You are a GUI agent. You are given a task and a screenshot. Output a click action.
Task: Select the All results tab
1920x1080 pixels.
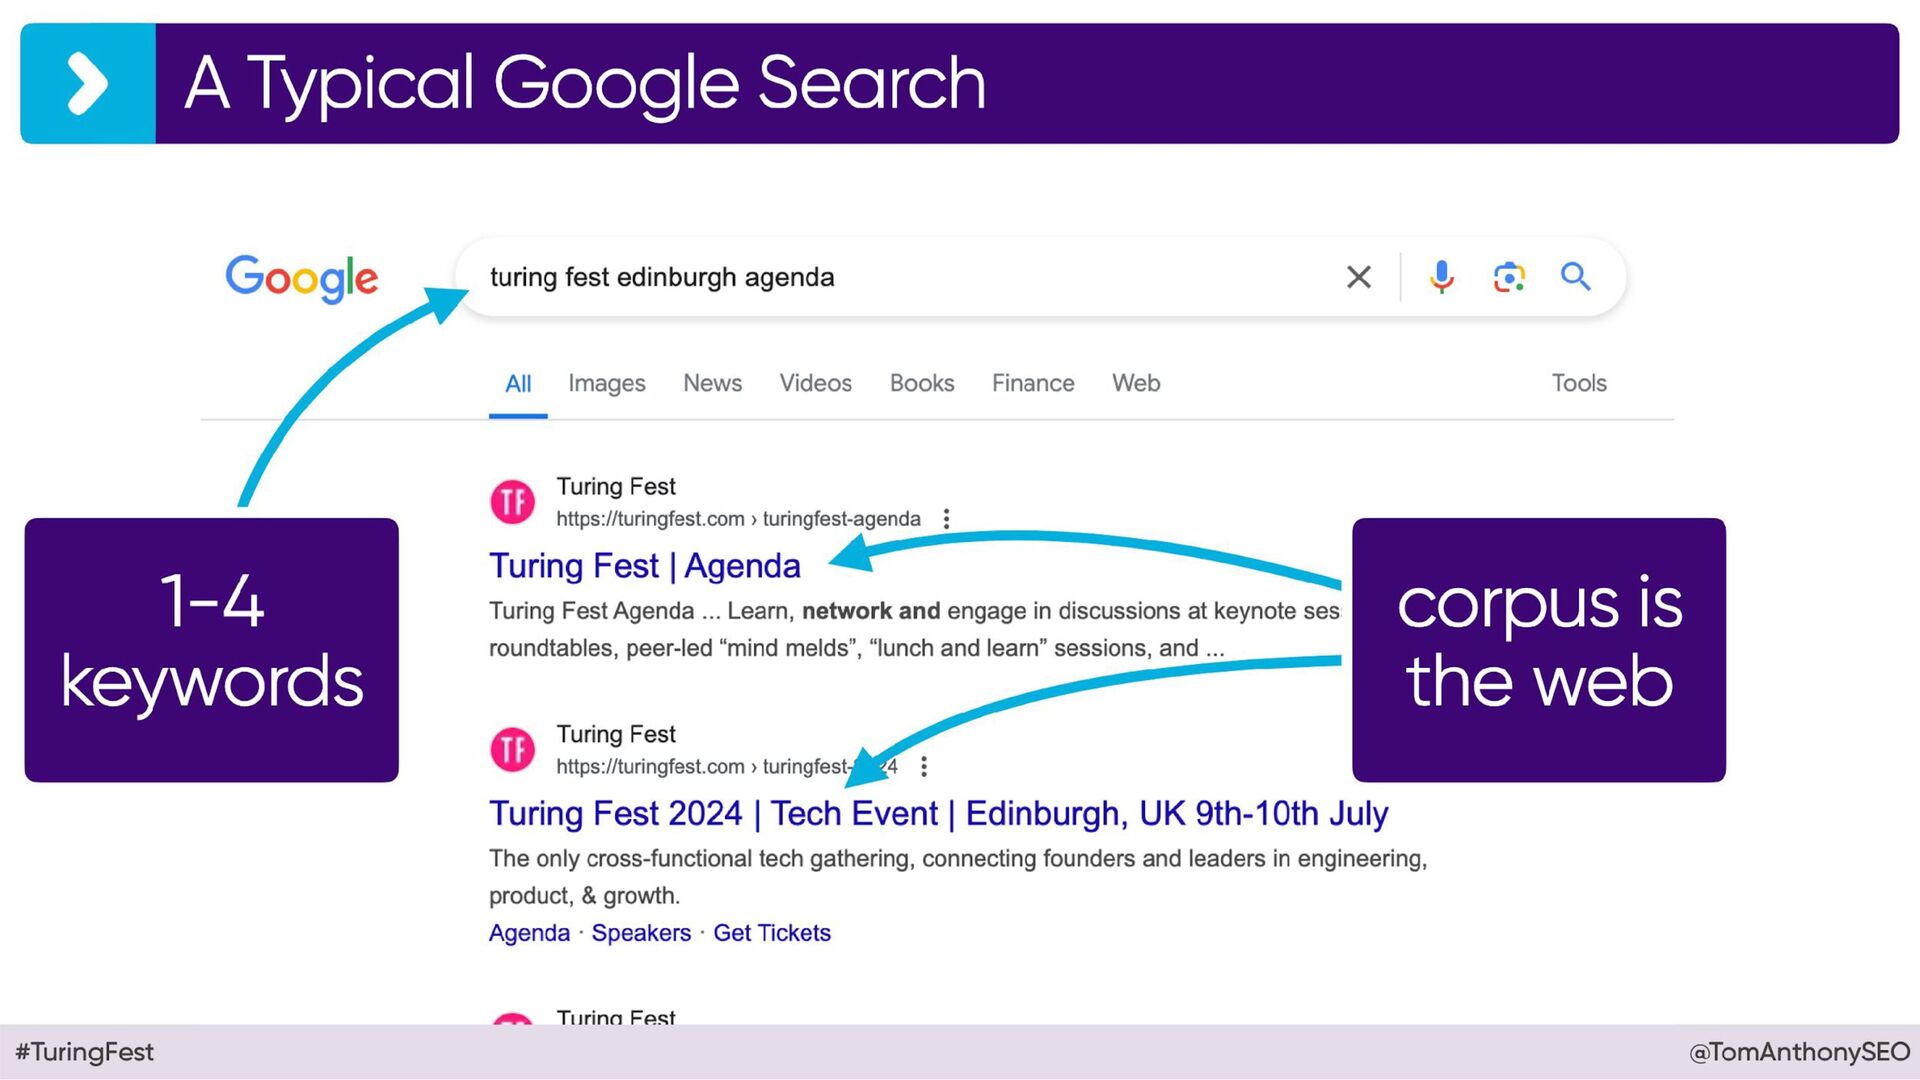click(518, 384)
